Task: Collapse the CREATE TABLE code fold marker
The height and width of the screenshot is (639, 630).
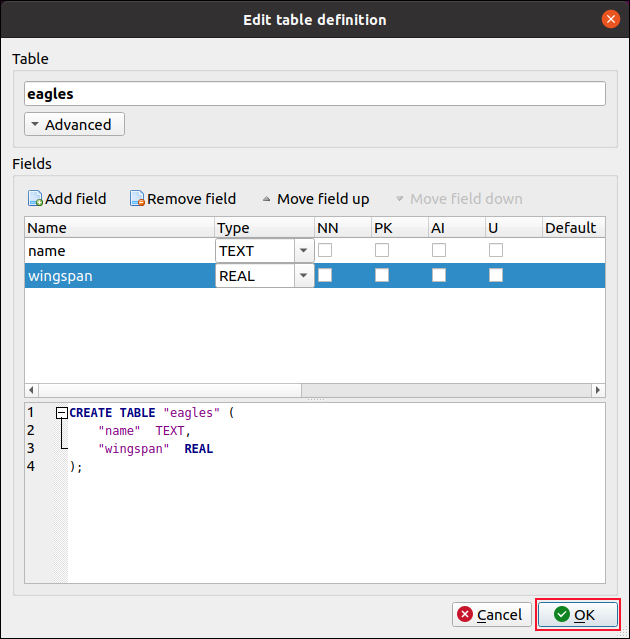Action: pyautogui.click(x=62, y=413)
